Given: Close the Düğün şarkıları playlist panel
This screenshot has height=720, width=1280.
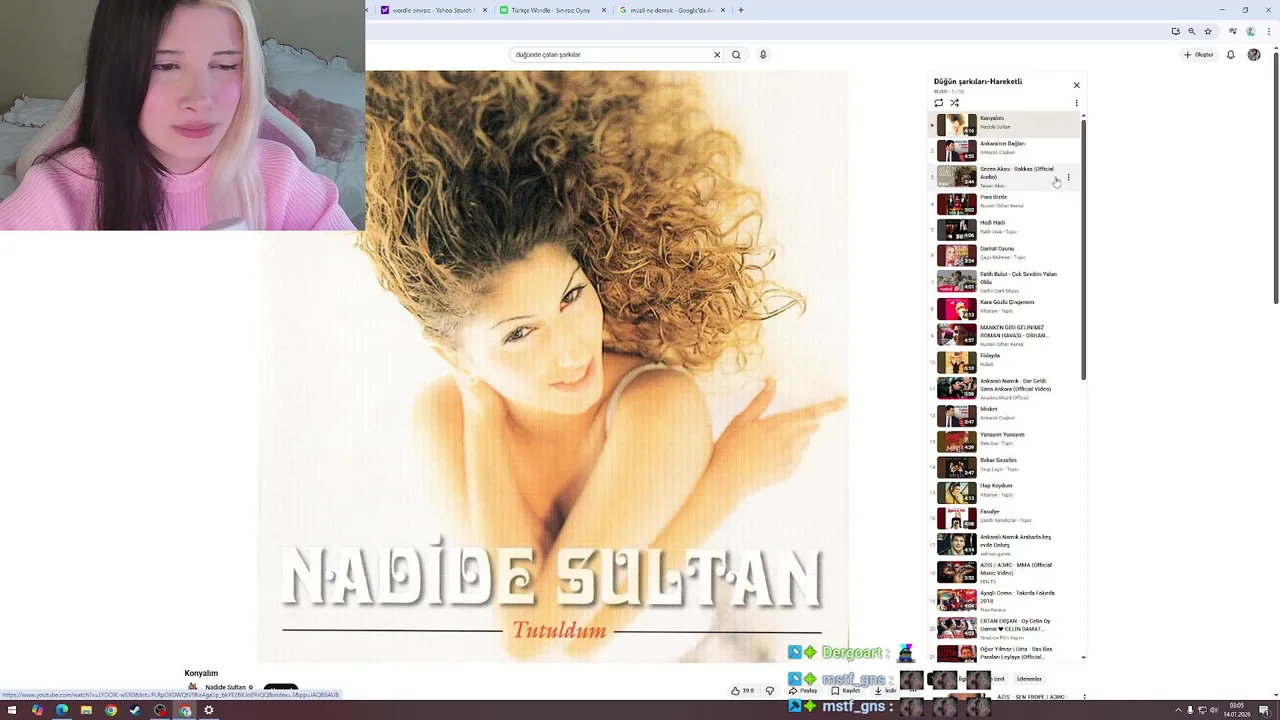Looking at the screenshot, I should click(x=1076, y=85).
